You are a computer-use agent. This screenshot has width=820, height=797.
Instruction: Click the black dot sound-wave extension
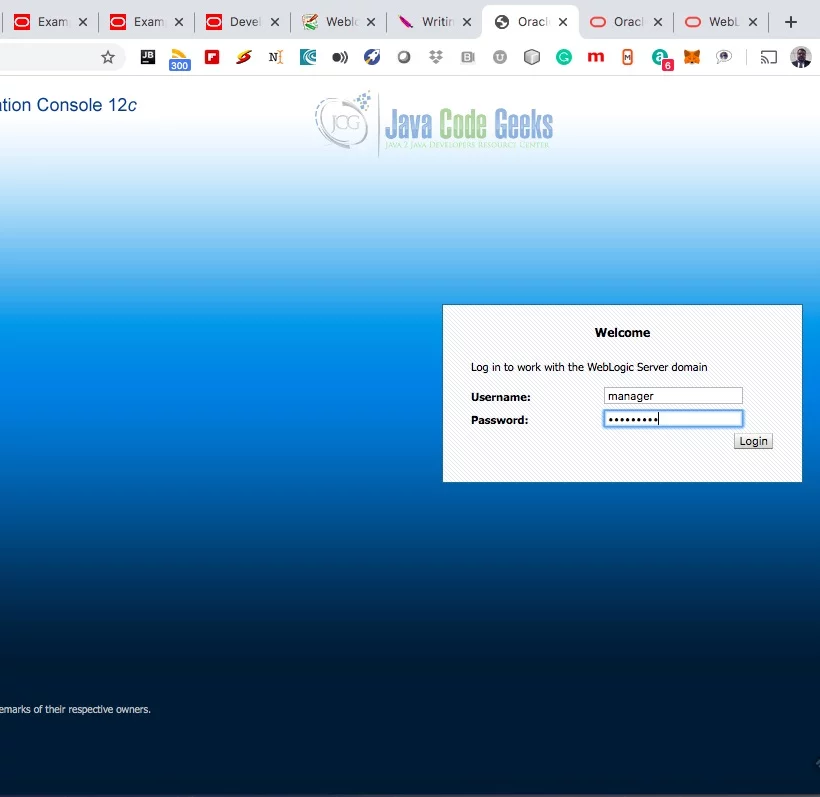click(340, 57)
